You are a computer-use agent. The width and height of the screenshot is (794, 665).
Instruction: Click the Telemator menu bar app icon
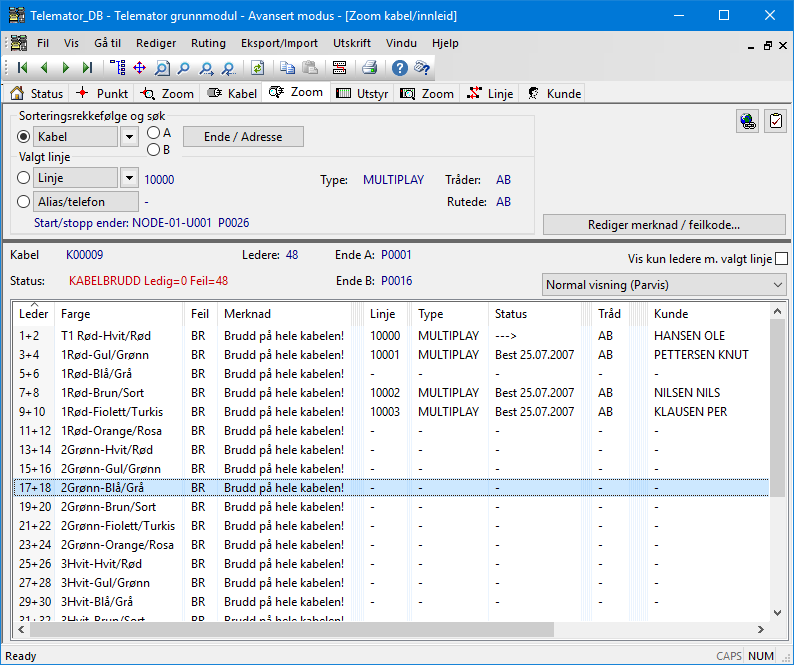click(19, 43)
